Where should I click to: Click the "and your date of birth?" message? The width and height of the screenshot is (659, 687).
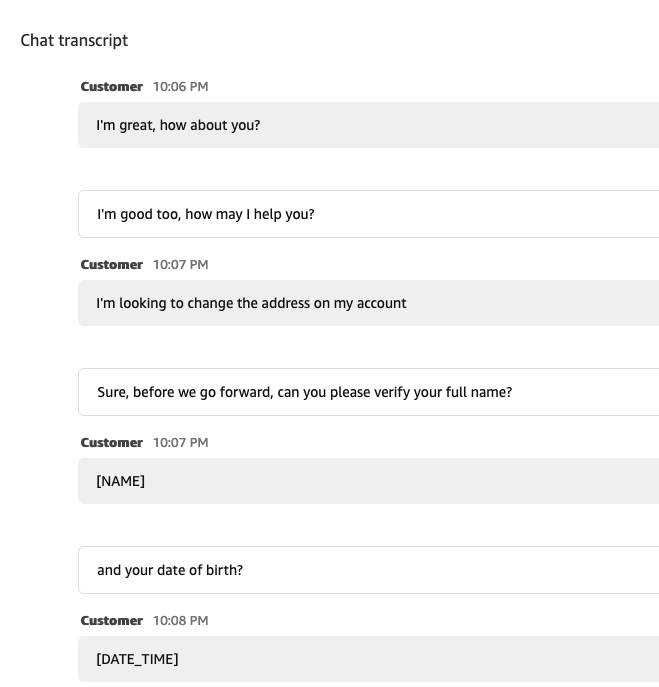pos(368,570)
